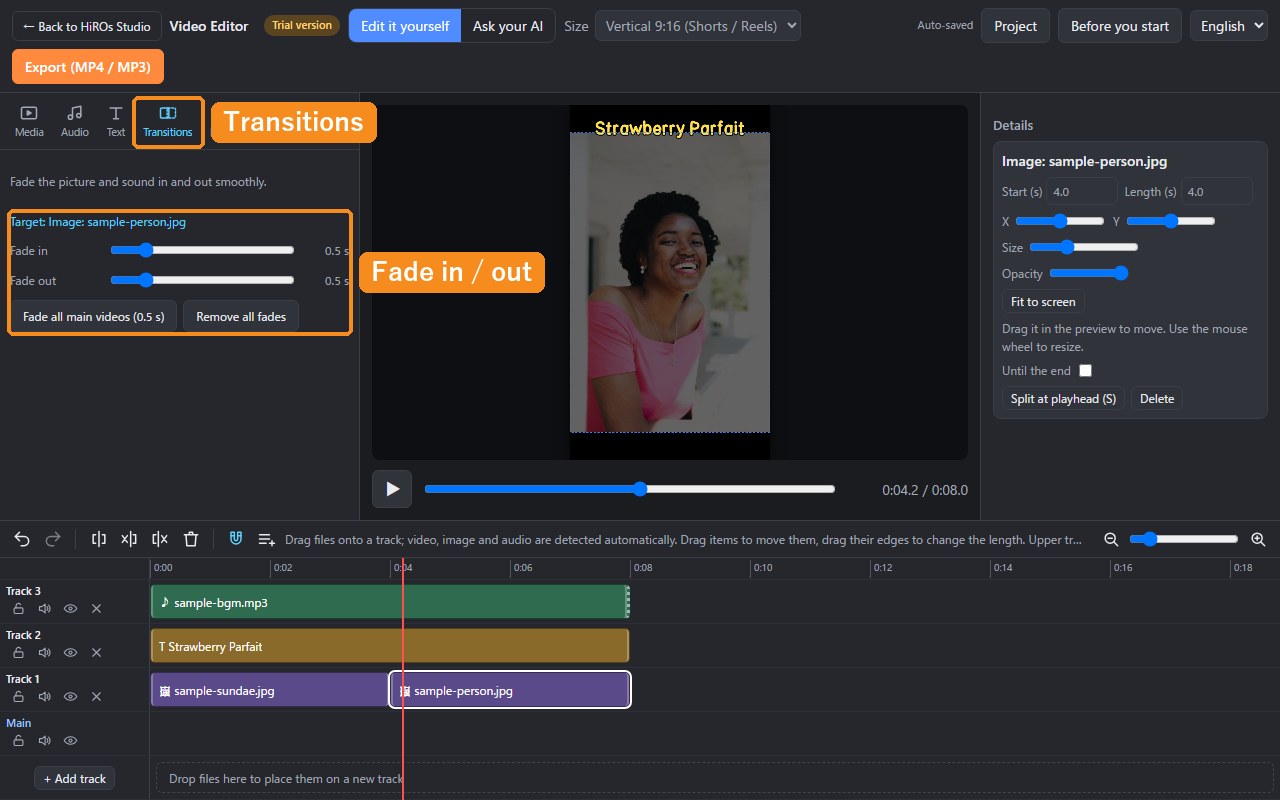The height and width of the screenshot is (800, 1280).
Task: Lock Track 3 with its padlock icon
Action: pyautogui.click(x=19, y=608)
